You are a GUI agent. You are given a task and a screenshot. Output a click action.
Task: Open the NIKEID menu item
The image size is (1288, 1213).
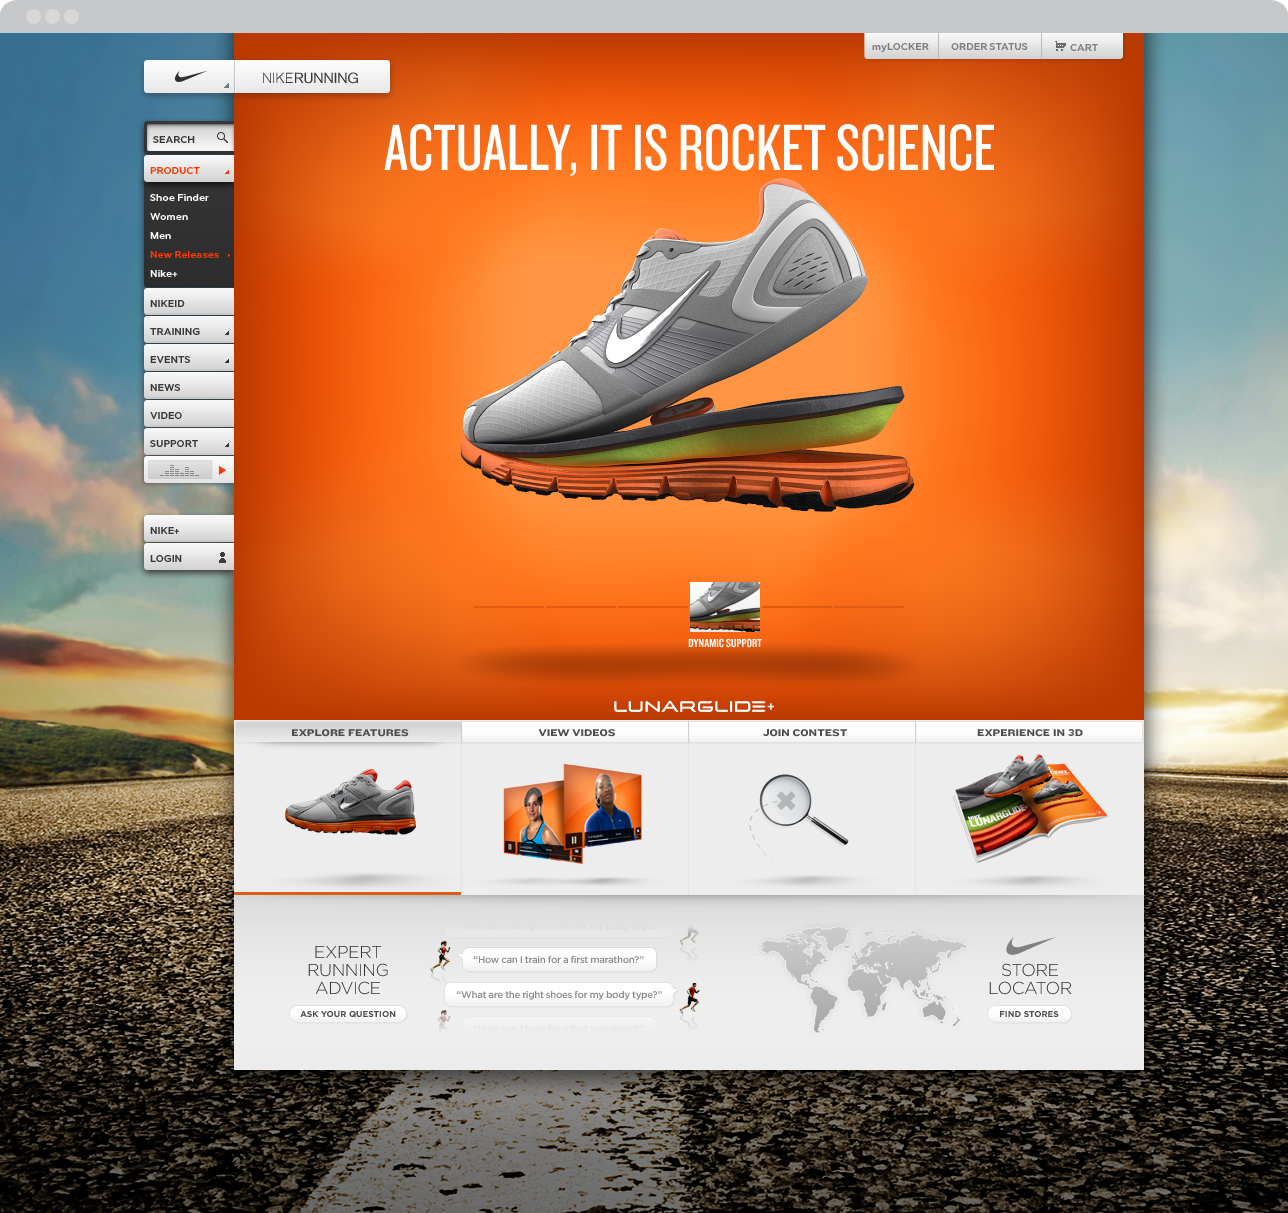(189, 303)
